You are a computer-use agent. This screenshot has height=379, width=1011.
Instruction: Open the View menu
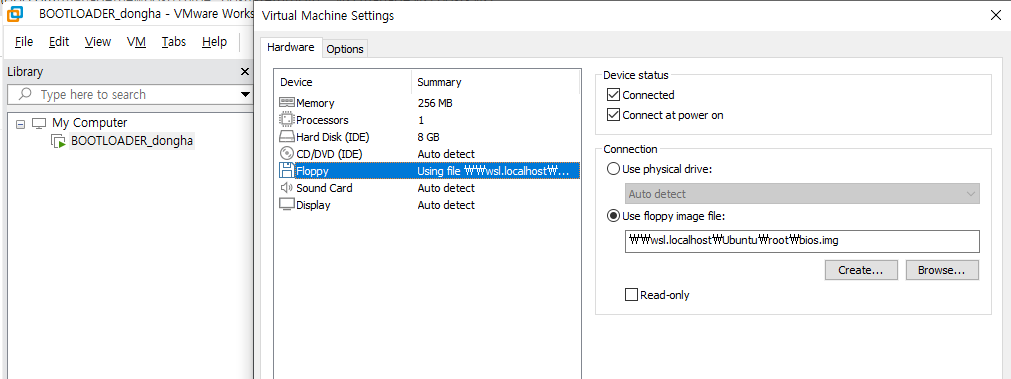point(98,42)
